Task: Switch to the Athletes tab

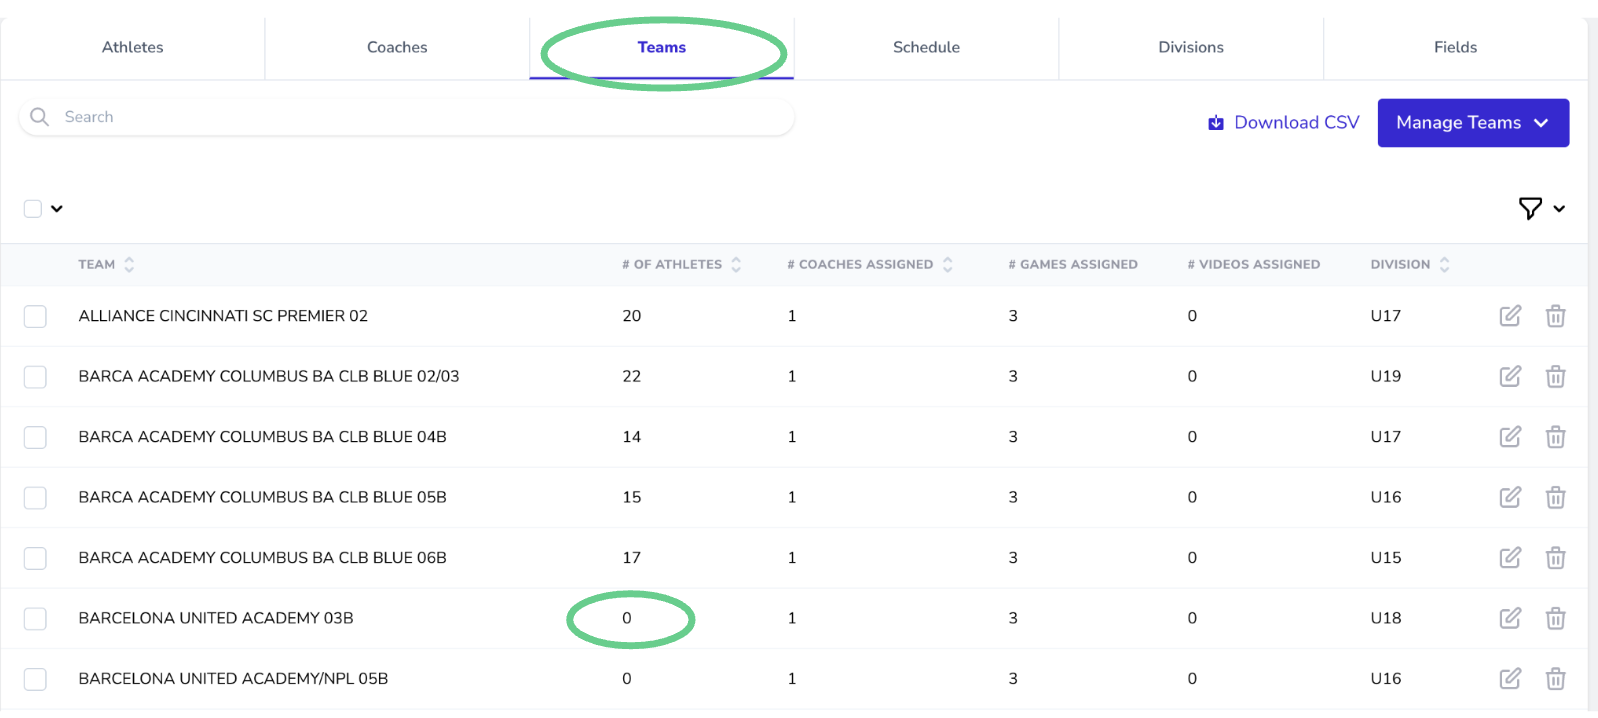Action: (132, 47)
